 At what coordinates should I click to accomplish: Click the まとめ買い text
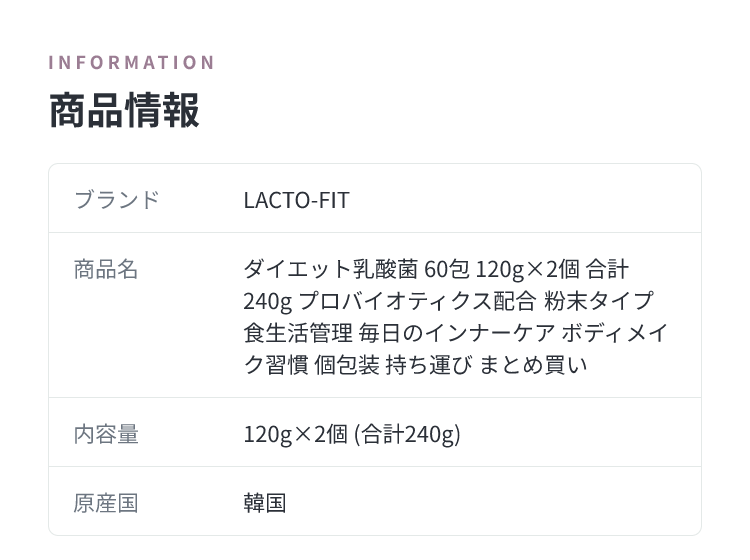533,365
